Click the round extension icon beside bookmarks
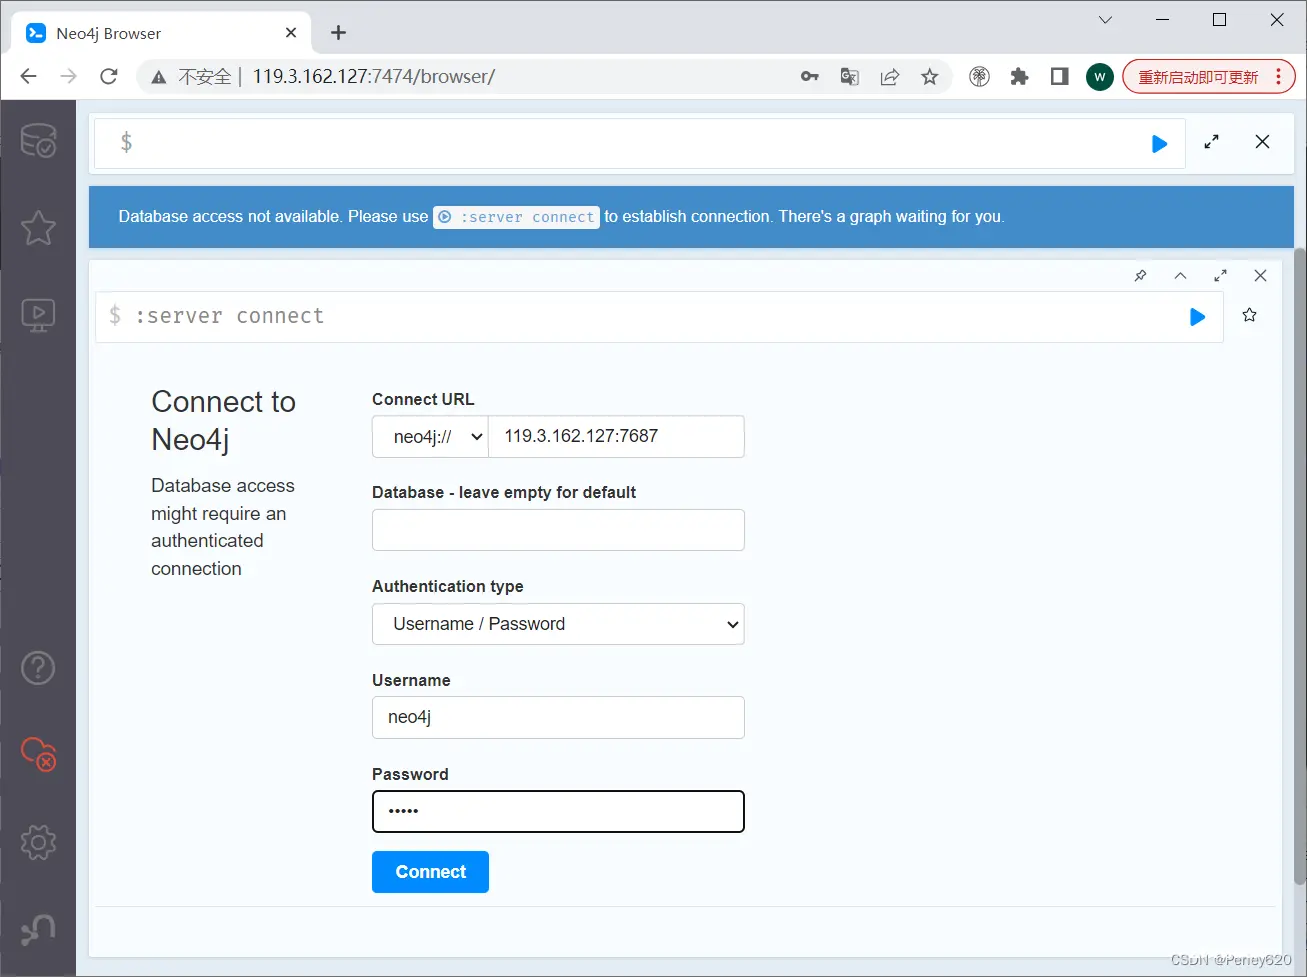Image resolution: width=1307 pixels, height=977 pixels. (980, 77)
